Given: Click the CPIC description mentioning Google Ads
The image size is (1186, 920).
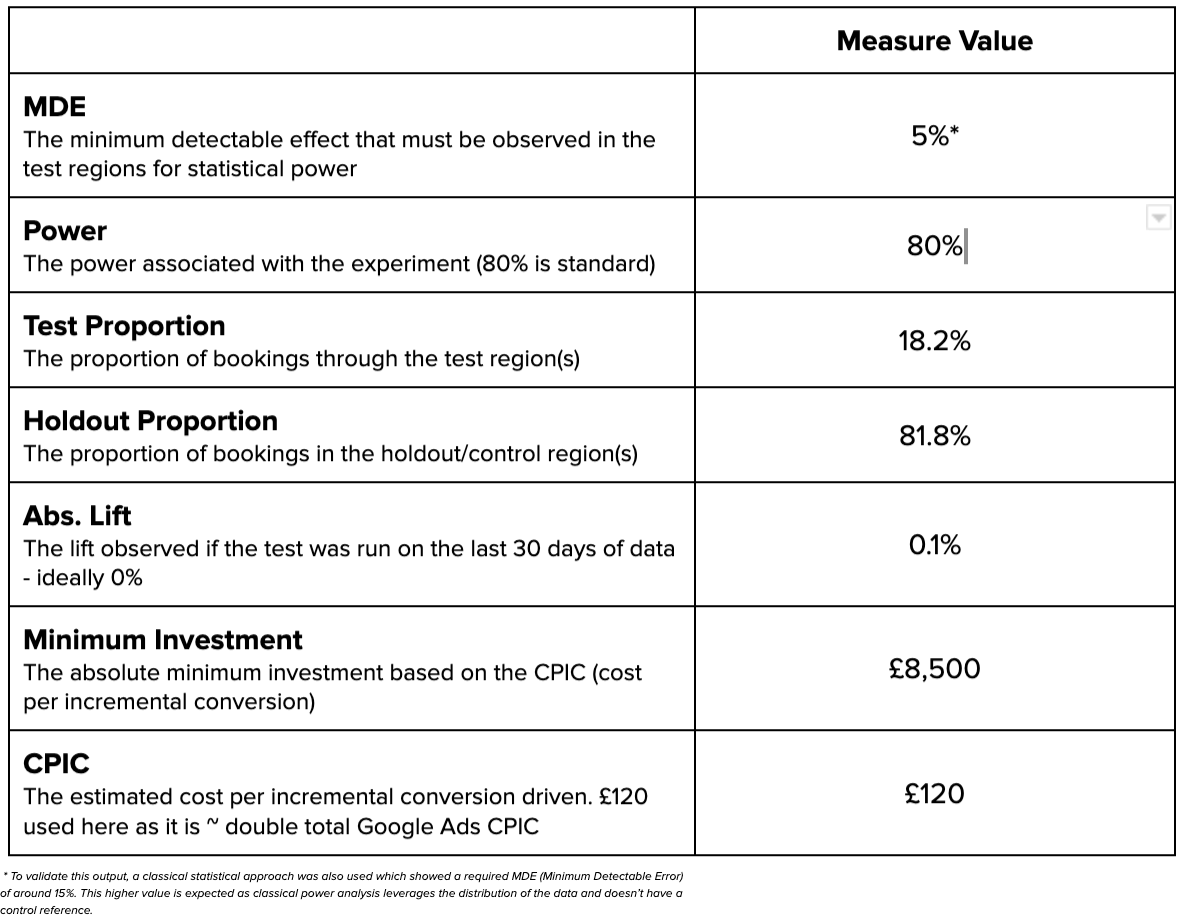Looking at the screenshot, I should [x=335, y=812].
